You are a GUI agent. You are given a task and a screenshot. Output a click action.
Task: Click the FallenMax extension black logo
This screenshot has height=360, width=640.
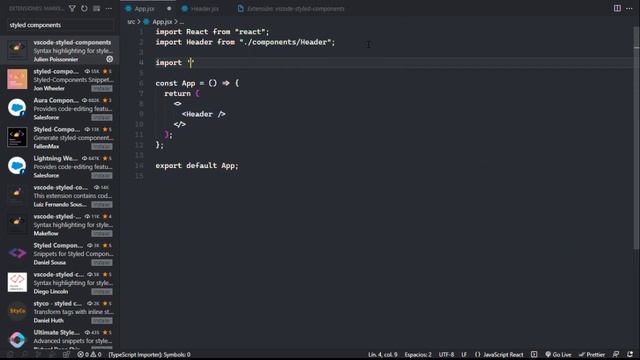tap(17, 137)
